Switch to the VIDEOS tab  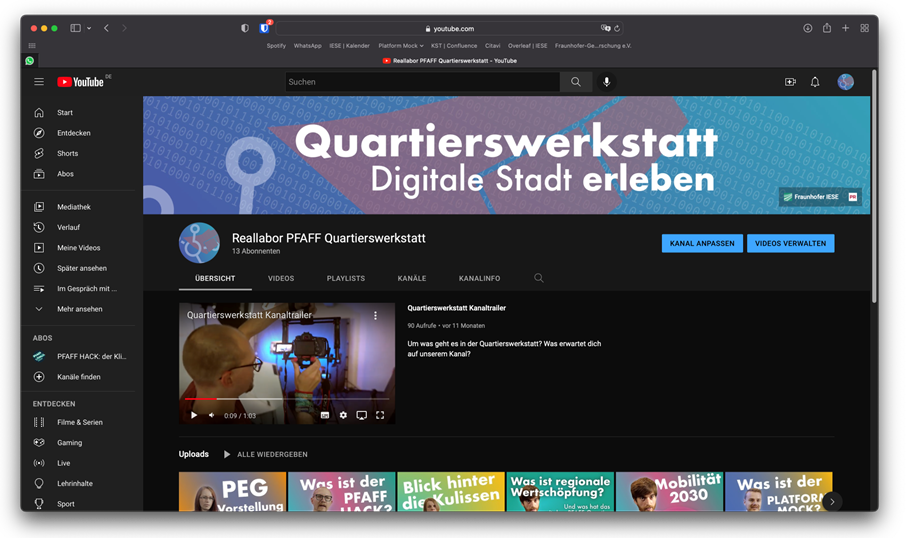(x=281, y=278)
